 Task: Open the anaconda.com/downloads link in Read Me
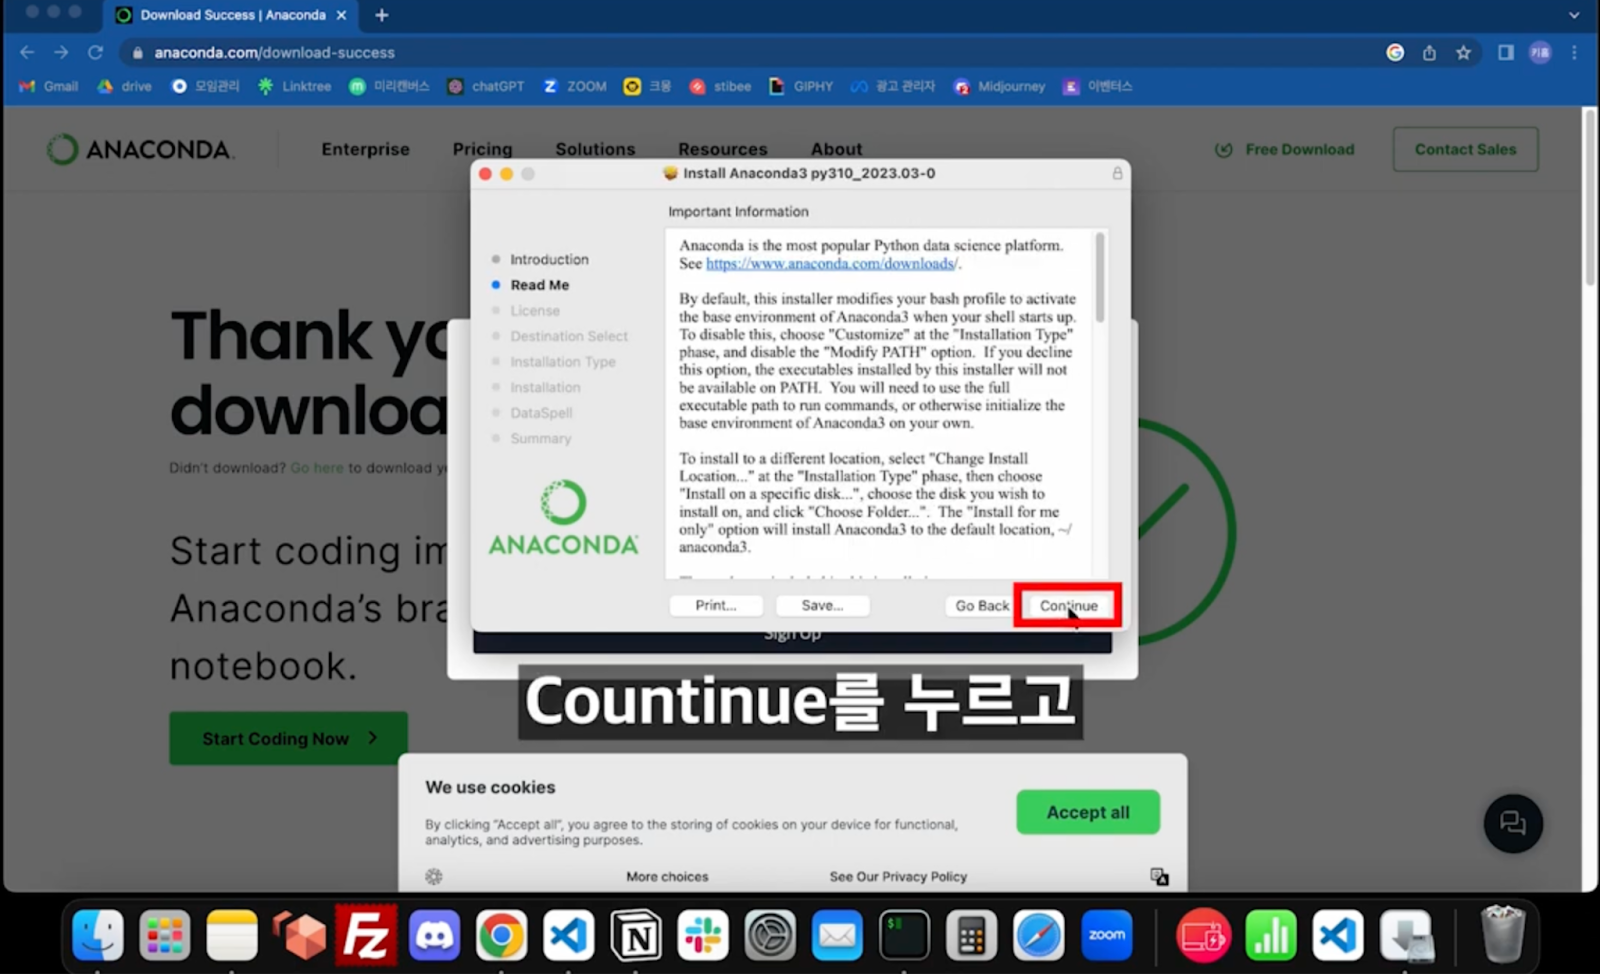[831, 263]
